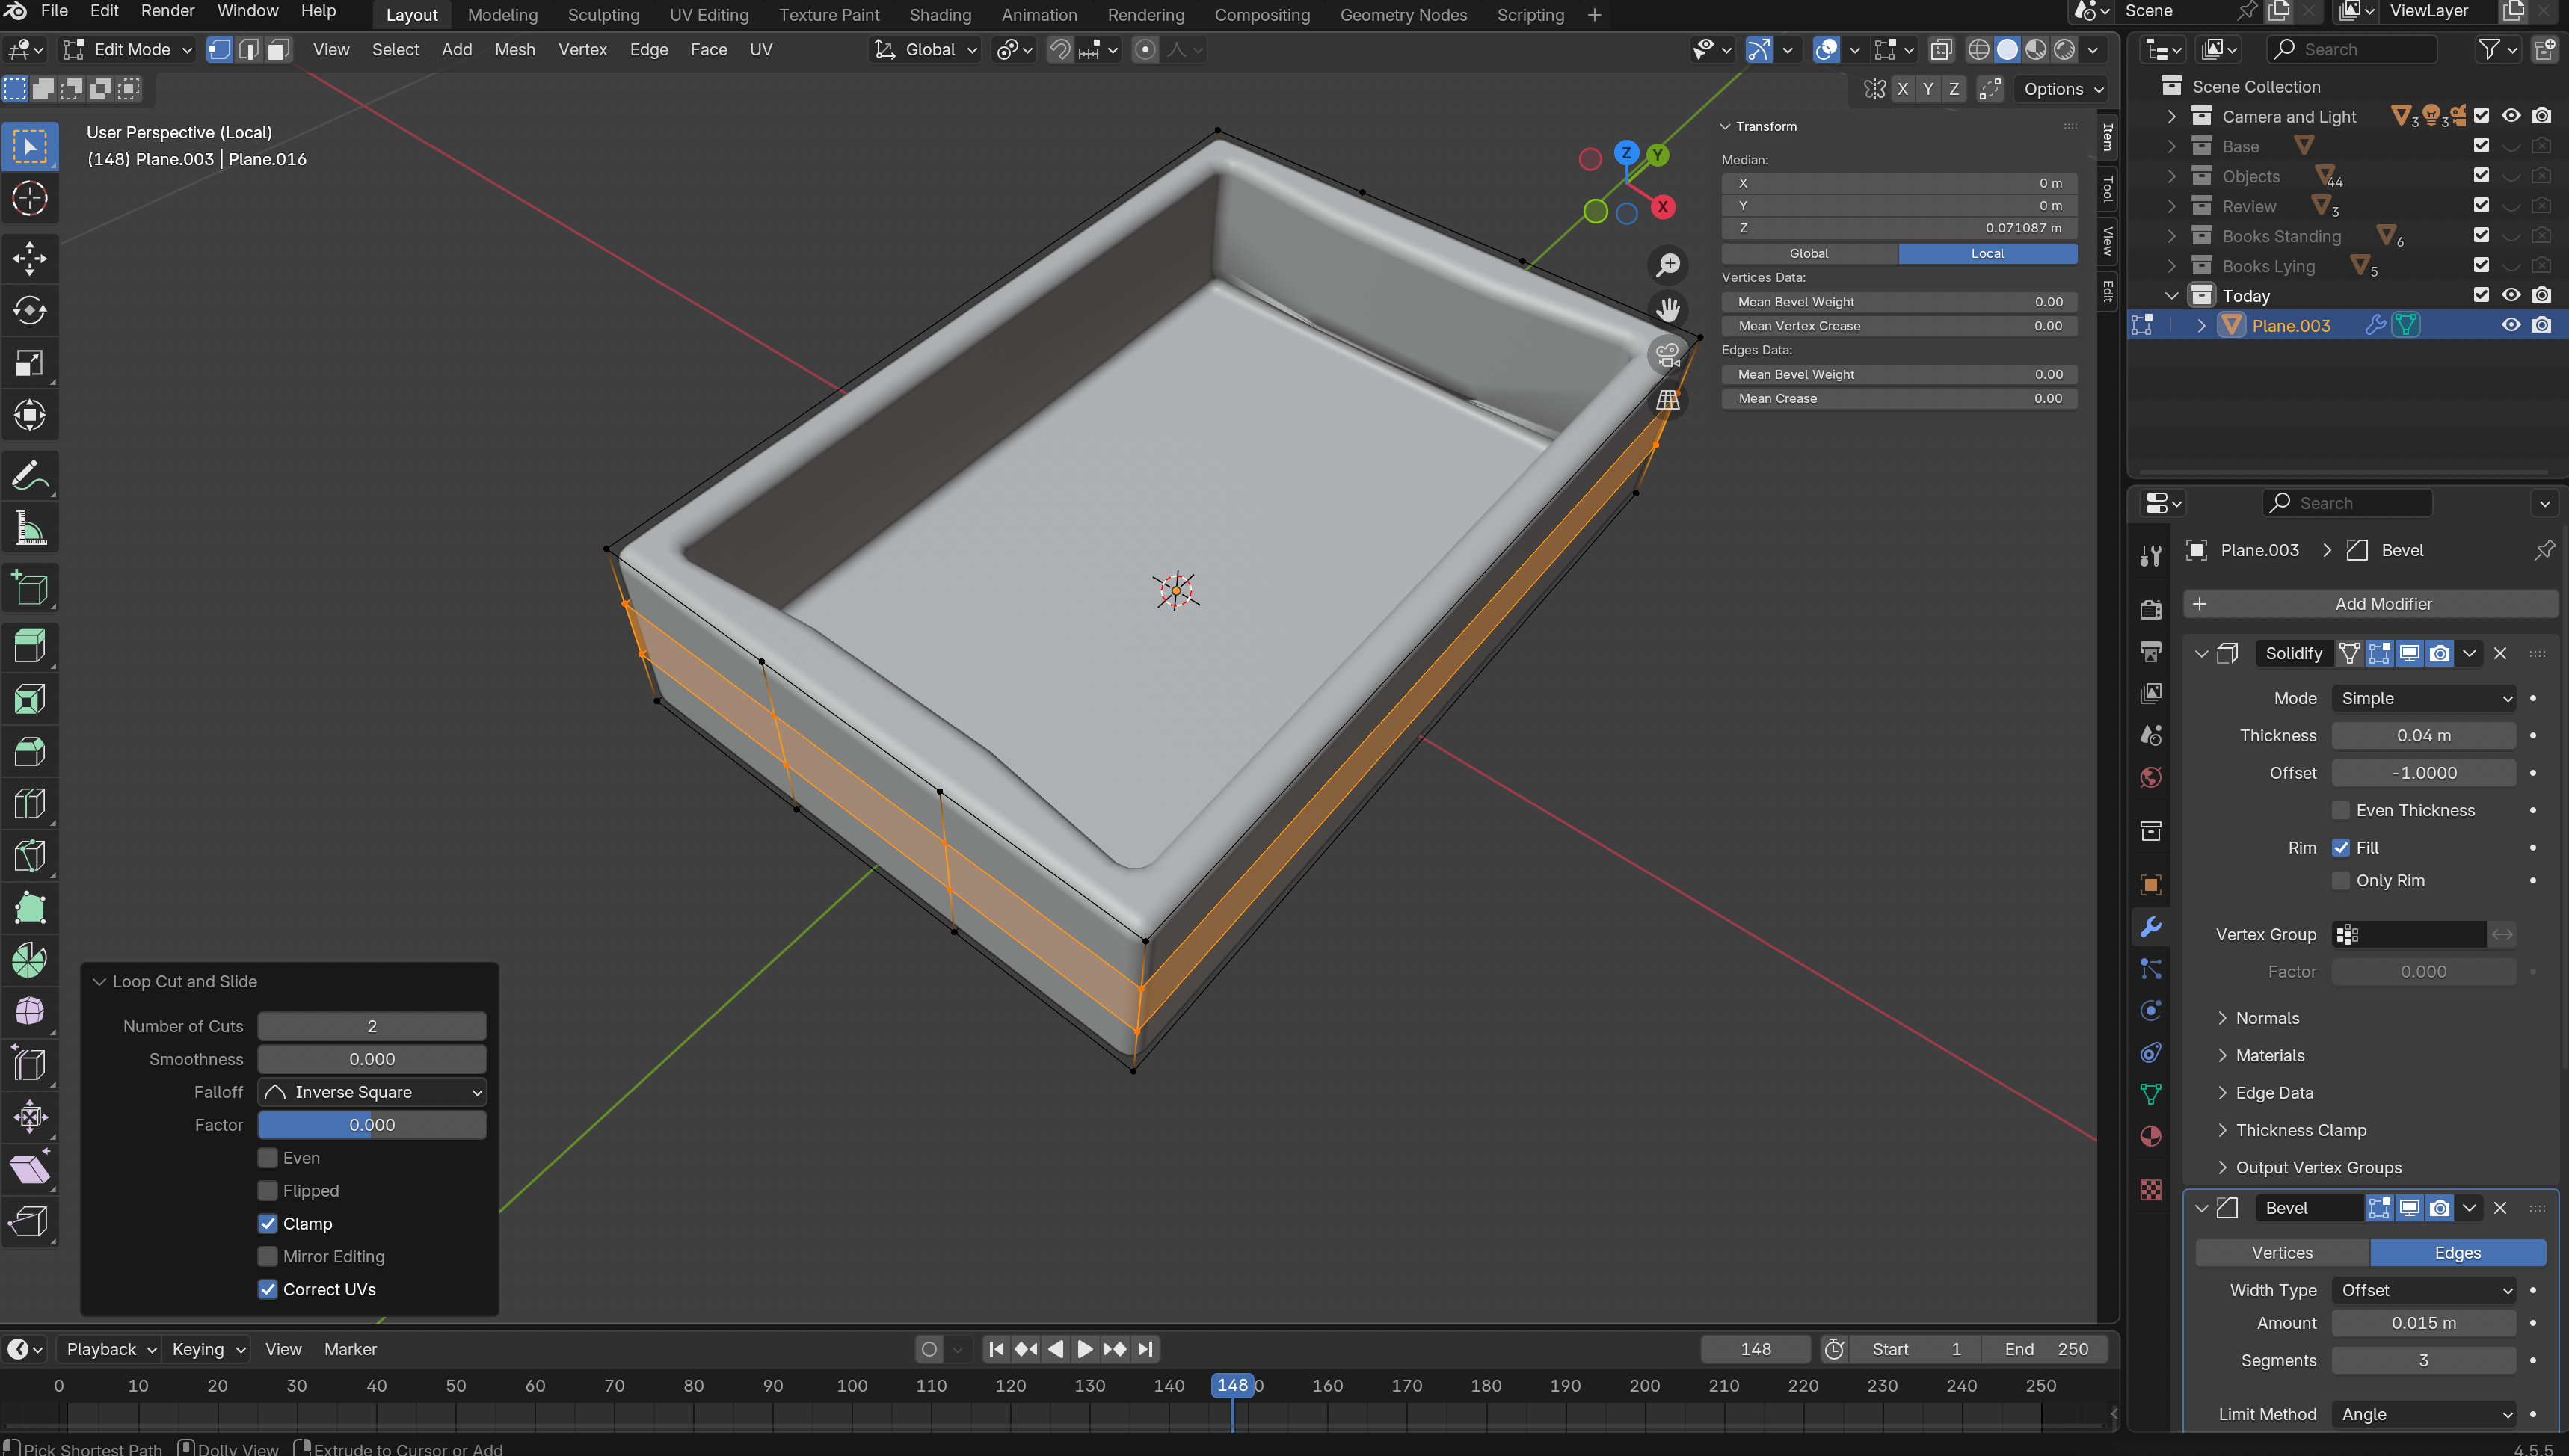Jump to the timeline end frame
The image size is (2569, 1456).
tap(1146, 1349)
